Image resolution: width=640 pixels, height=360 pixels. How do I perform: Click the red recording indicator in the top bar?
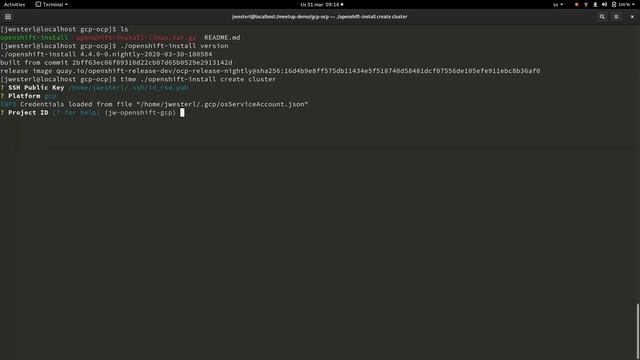coord(576,4)
